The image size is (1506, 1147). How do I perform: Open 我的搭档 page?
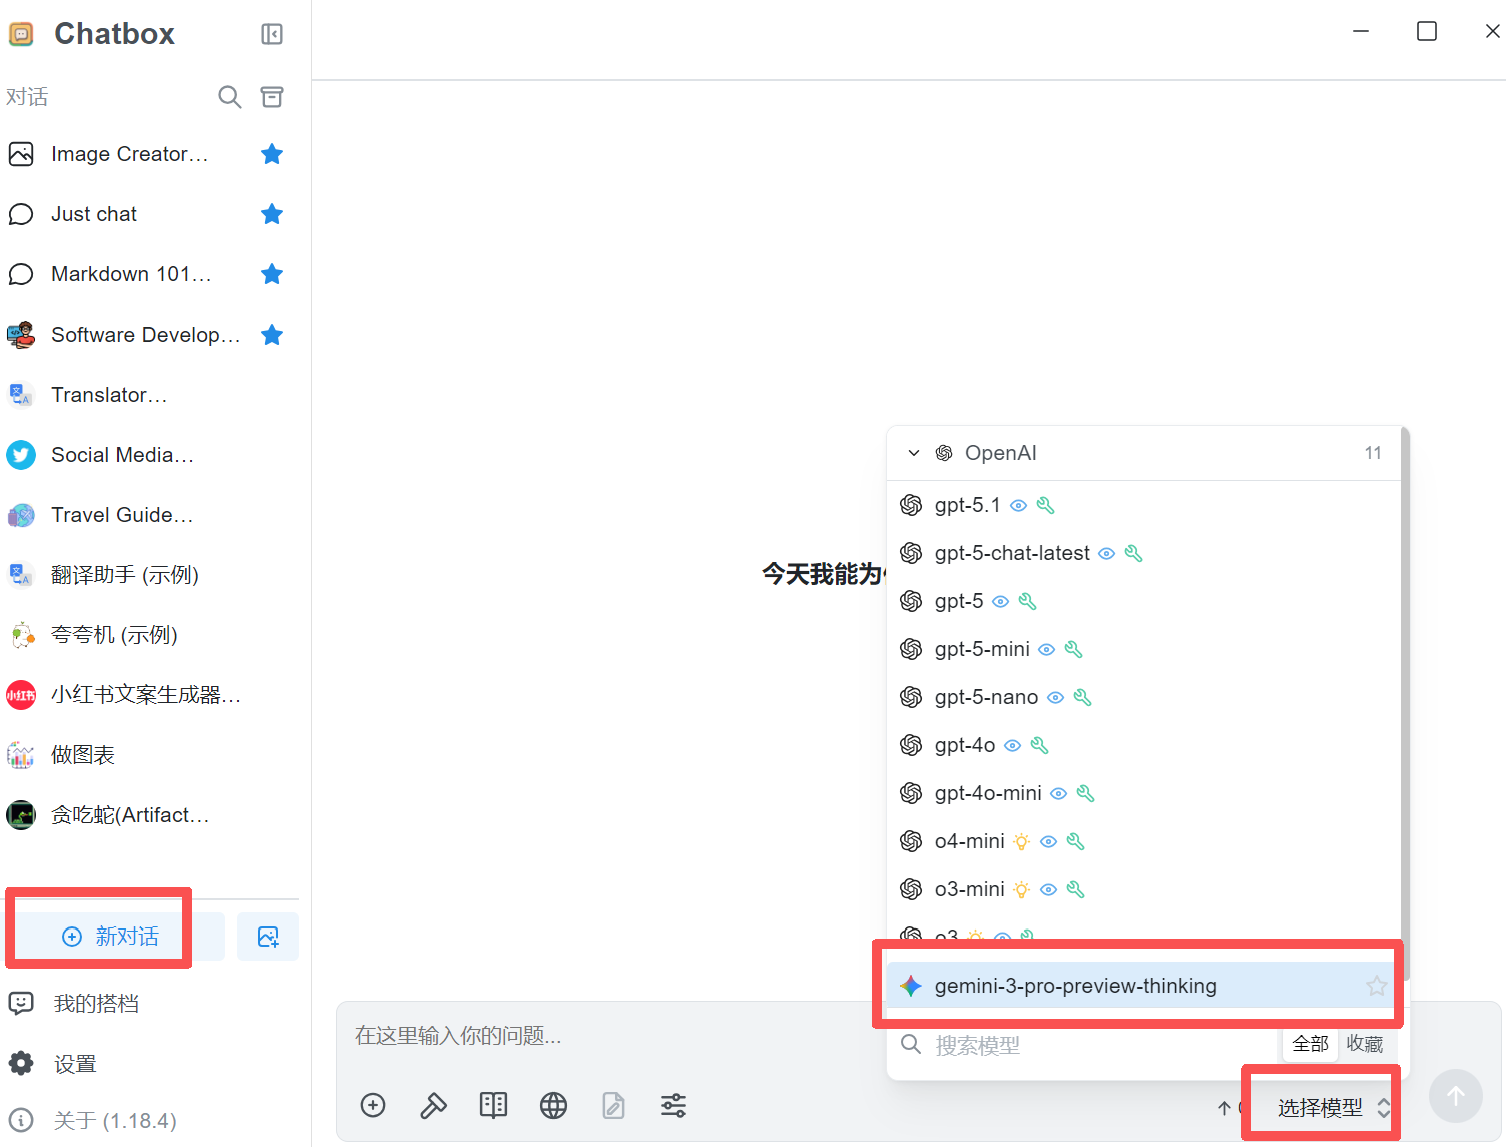[95, 1003]
